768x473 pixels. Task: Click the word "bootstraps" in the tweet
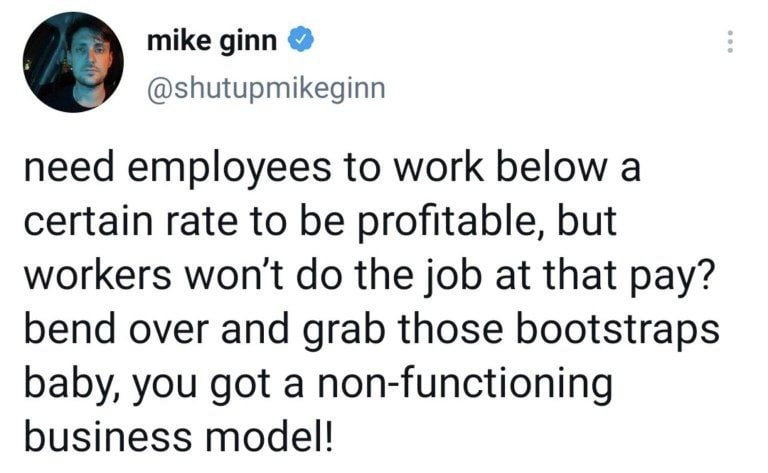[x=610, y=330]
